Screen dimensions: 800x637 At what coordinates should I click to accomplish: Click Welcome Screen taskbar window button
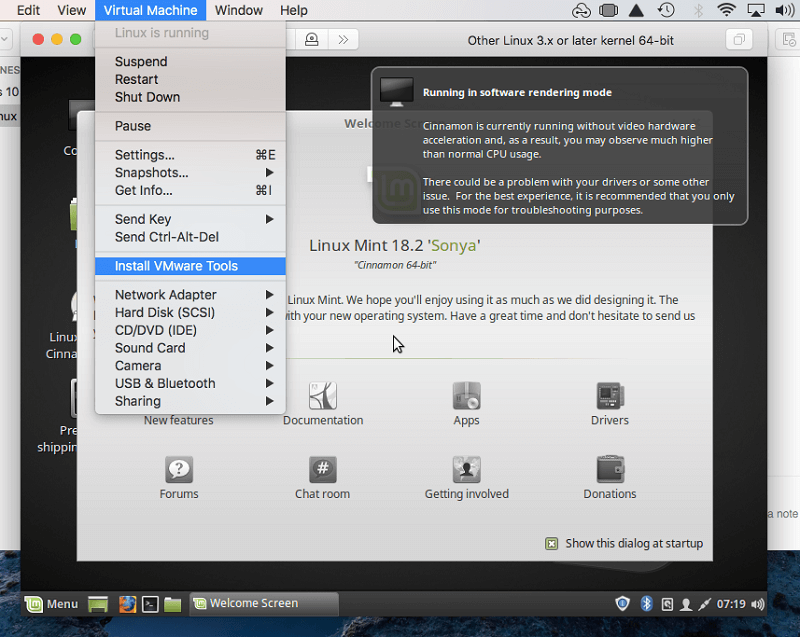(x=264, y=604)
